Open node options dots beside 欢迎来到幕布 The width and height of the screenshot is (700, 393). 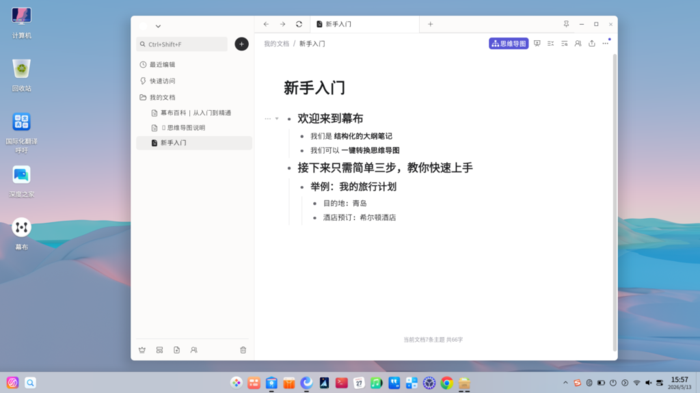tap(267, 118)
